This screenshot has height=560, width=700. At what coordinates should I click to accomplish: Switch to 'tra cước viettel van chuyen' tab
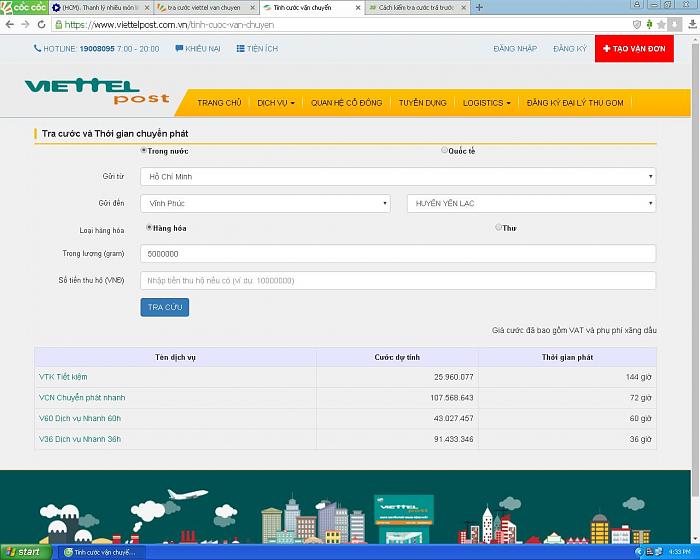click(x=203, y=8)
